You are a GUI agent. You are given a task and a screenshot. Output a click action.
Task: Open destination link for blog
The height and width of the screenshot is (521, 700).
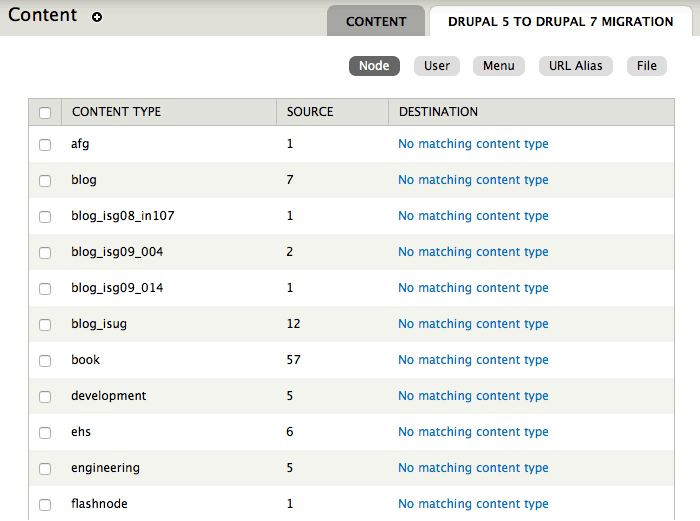pos(473,180)
